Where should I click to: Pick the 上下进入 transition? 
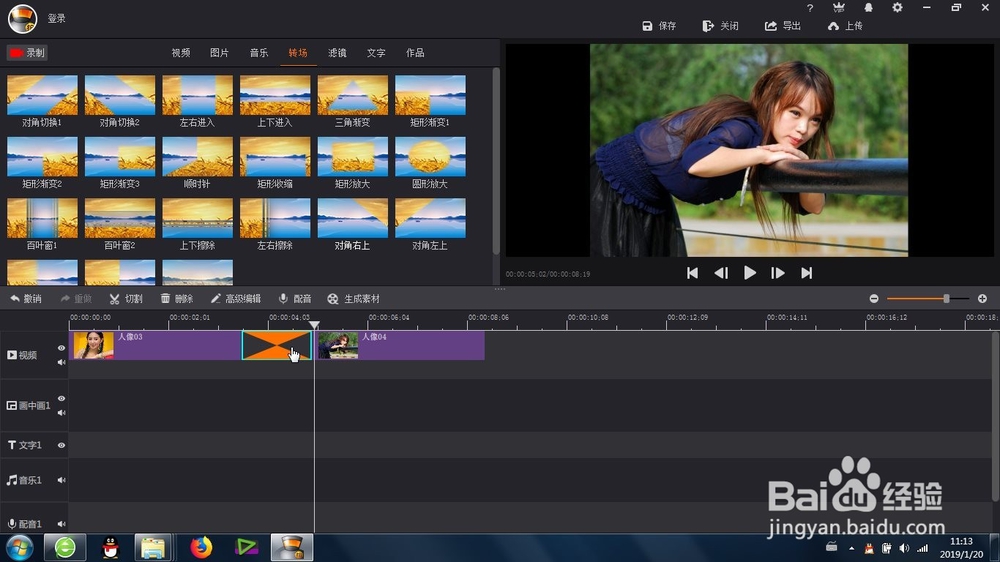275,95
